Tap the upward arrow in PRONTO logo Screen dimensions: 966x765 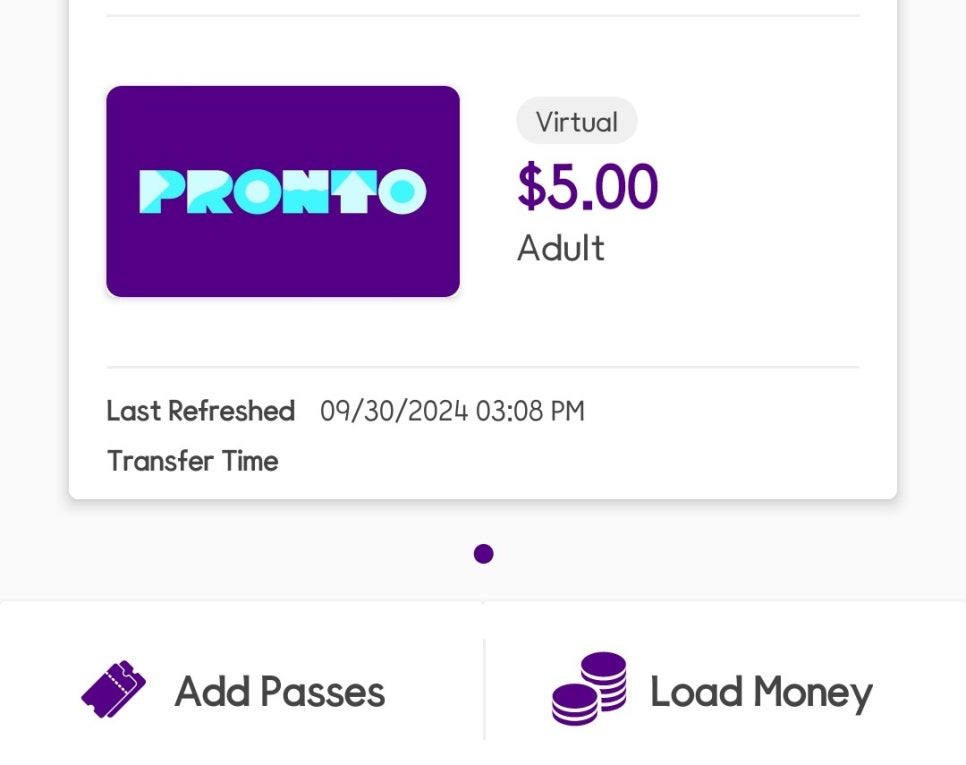tap(354, 192)
